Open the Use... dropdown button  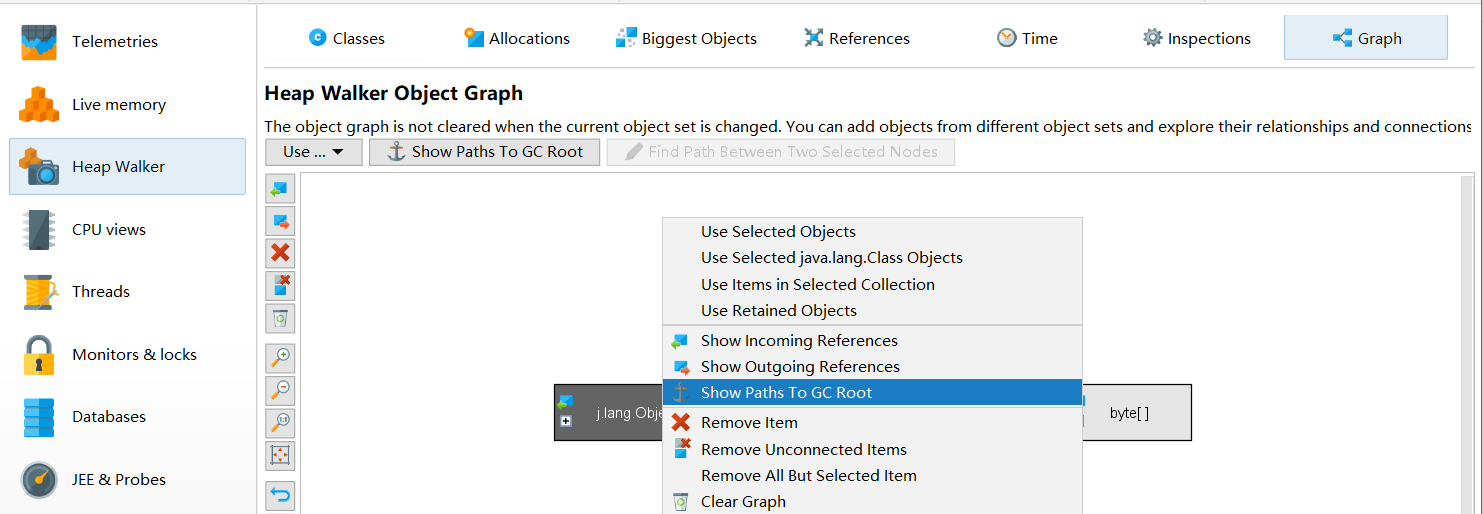(x=313, y=152)
